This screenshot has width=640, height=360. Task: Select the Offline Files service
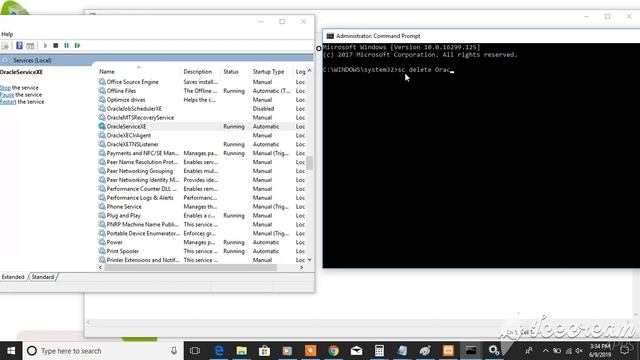[x=121, y=91]
